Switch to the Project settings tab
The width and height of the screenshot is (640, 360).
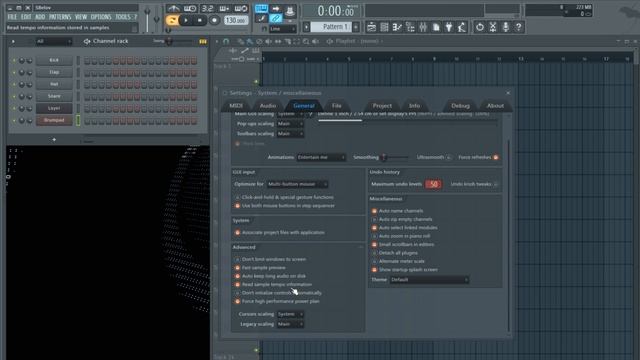[x=382, y=106]
